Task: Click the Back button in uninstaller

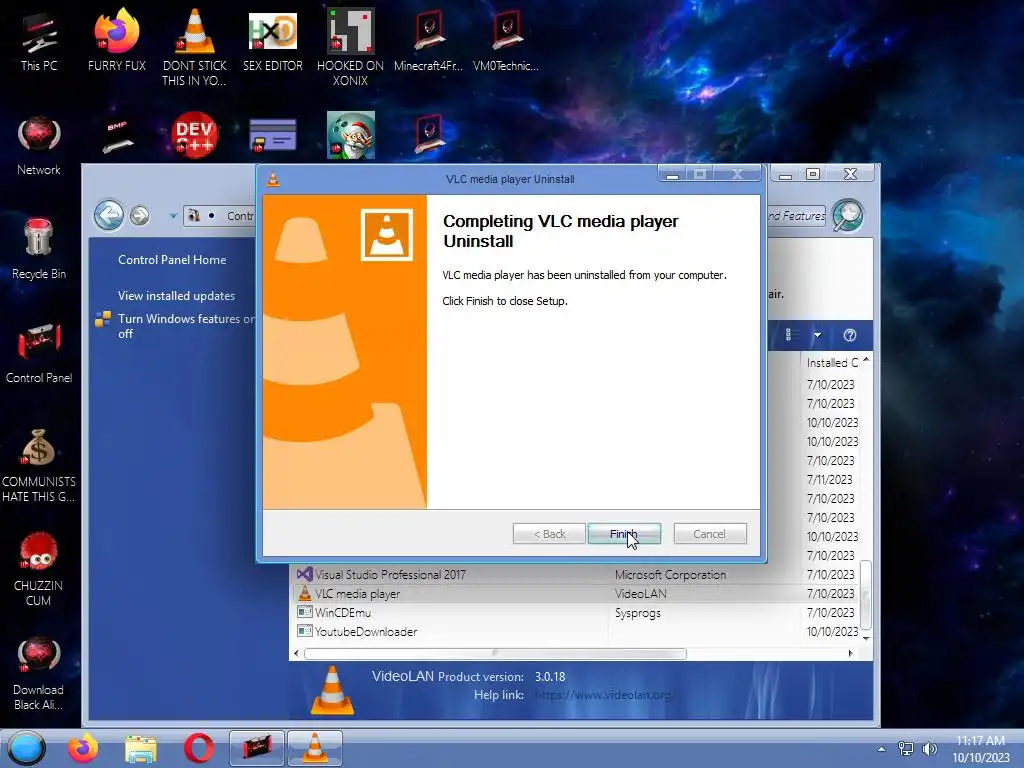Action: pos(549,534)
